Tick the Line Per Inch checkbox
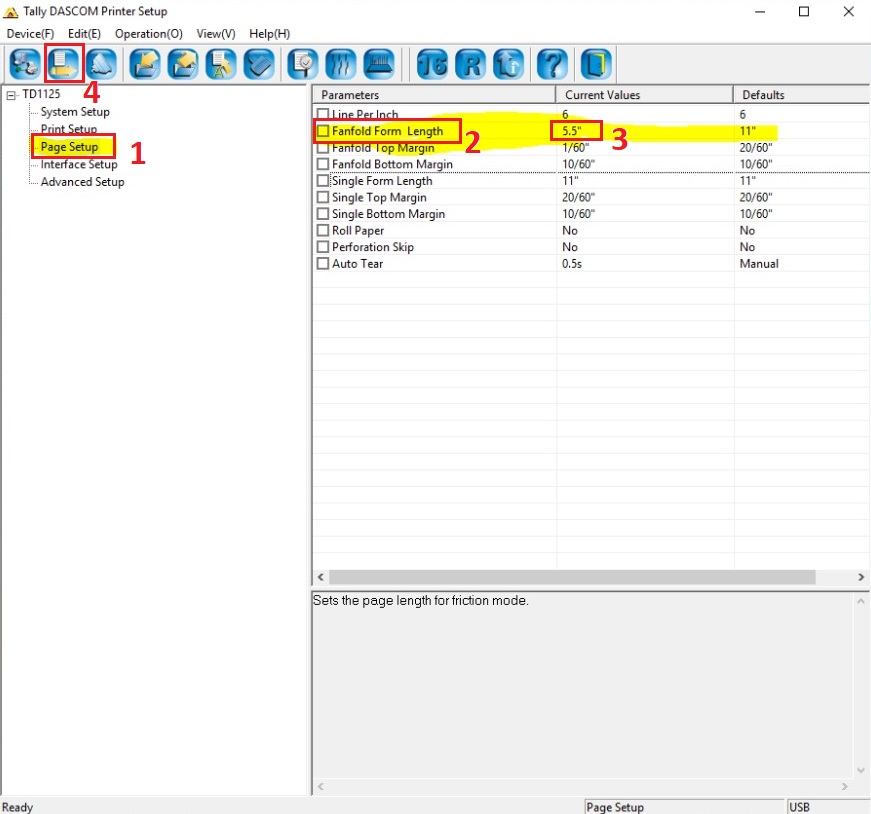Image resolution: width=871 pixels, height=814 pixels. pyautogui.click(x=323, y=114)
